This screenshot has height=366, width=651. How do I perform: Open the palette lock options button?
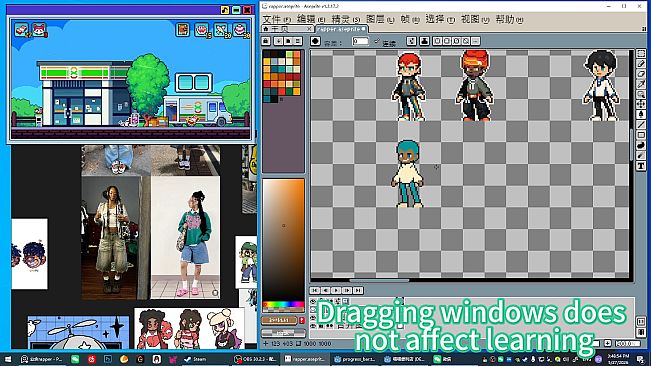click(266, 41)
